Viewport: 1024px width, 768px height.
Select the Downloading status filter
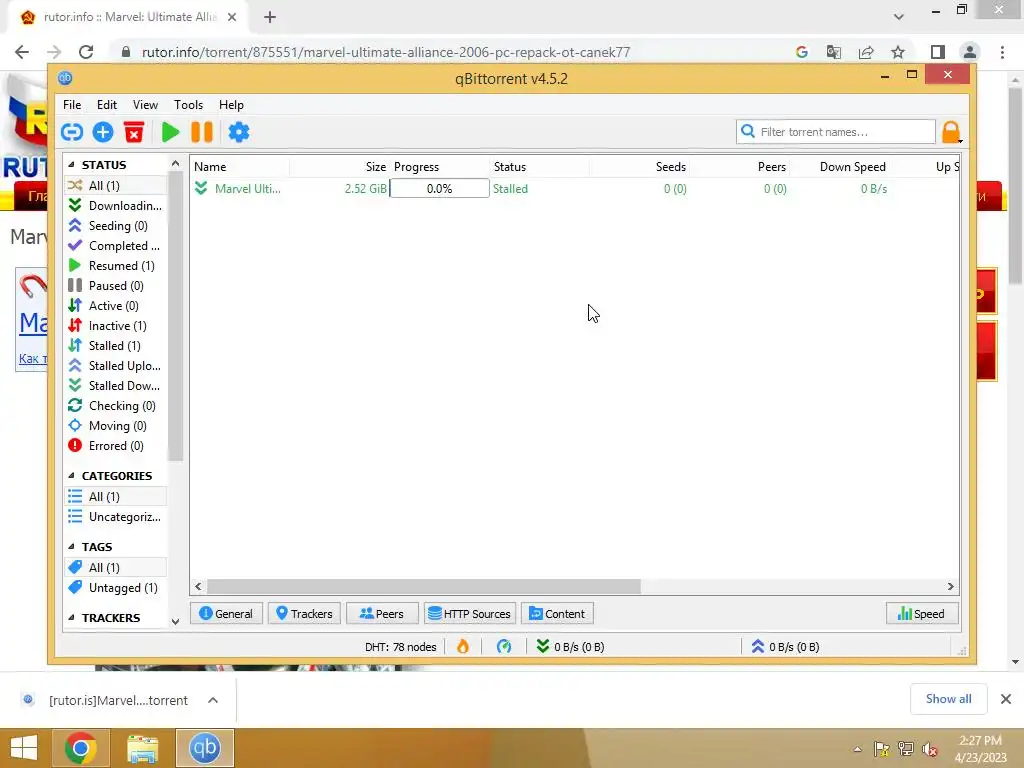(x=116, y=206)
